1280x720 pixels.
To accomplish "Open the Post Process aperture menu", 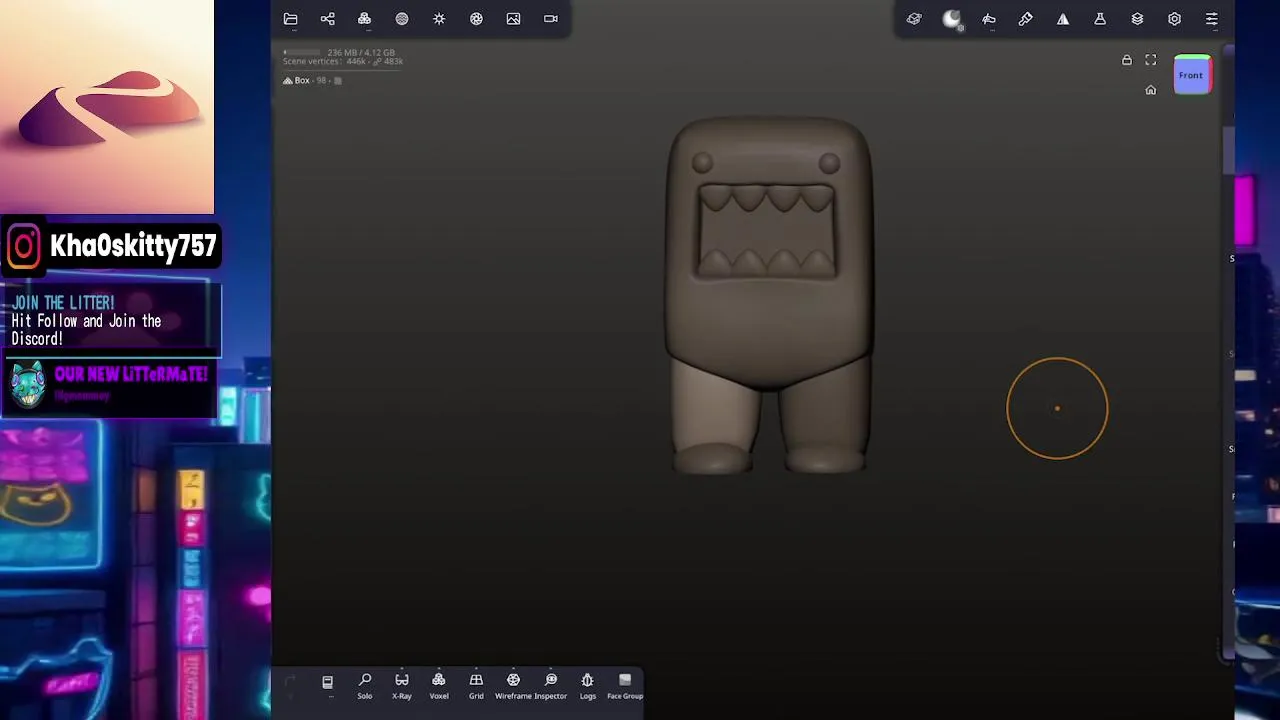I will [476, 19].
